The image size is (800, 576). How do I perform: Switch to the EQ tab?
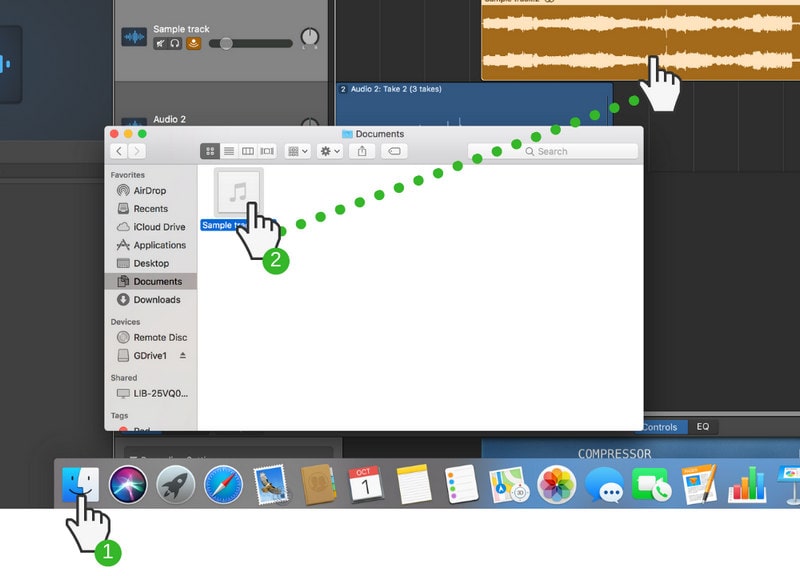pyautogui.click(x=703, y=427)
